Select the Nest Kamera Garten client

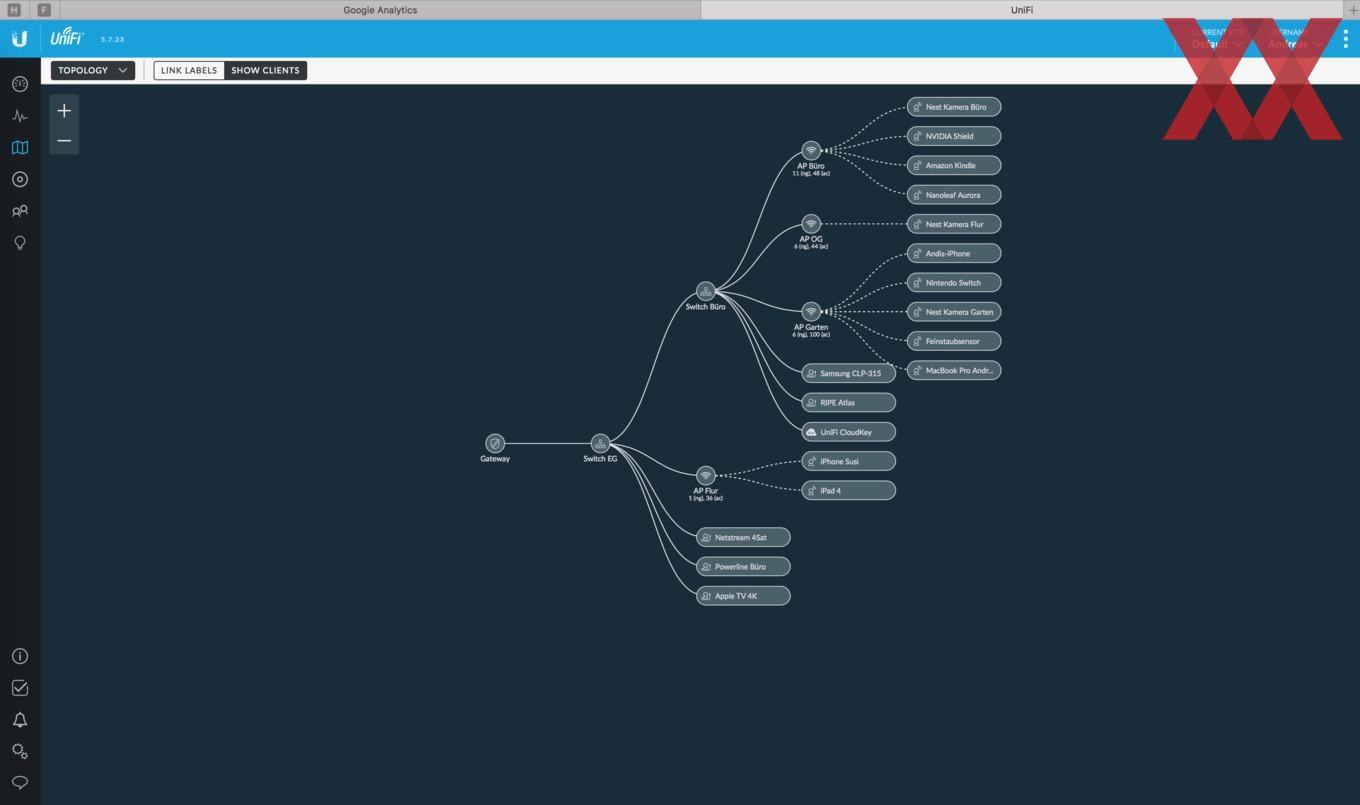[954, 312]
